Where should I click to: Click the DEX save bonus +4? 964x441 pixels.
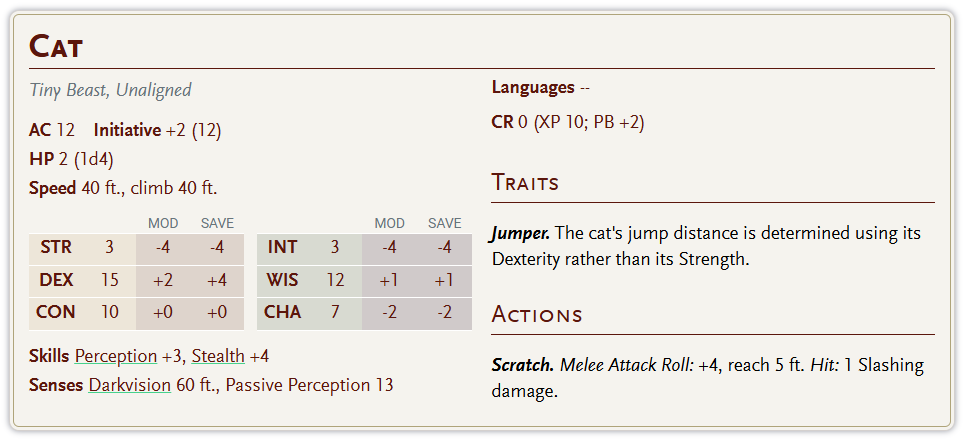[x=217, y=280]
